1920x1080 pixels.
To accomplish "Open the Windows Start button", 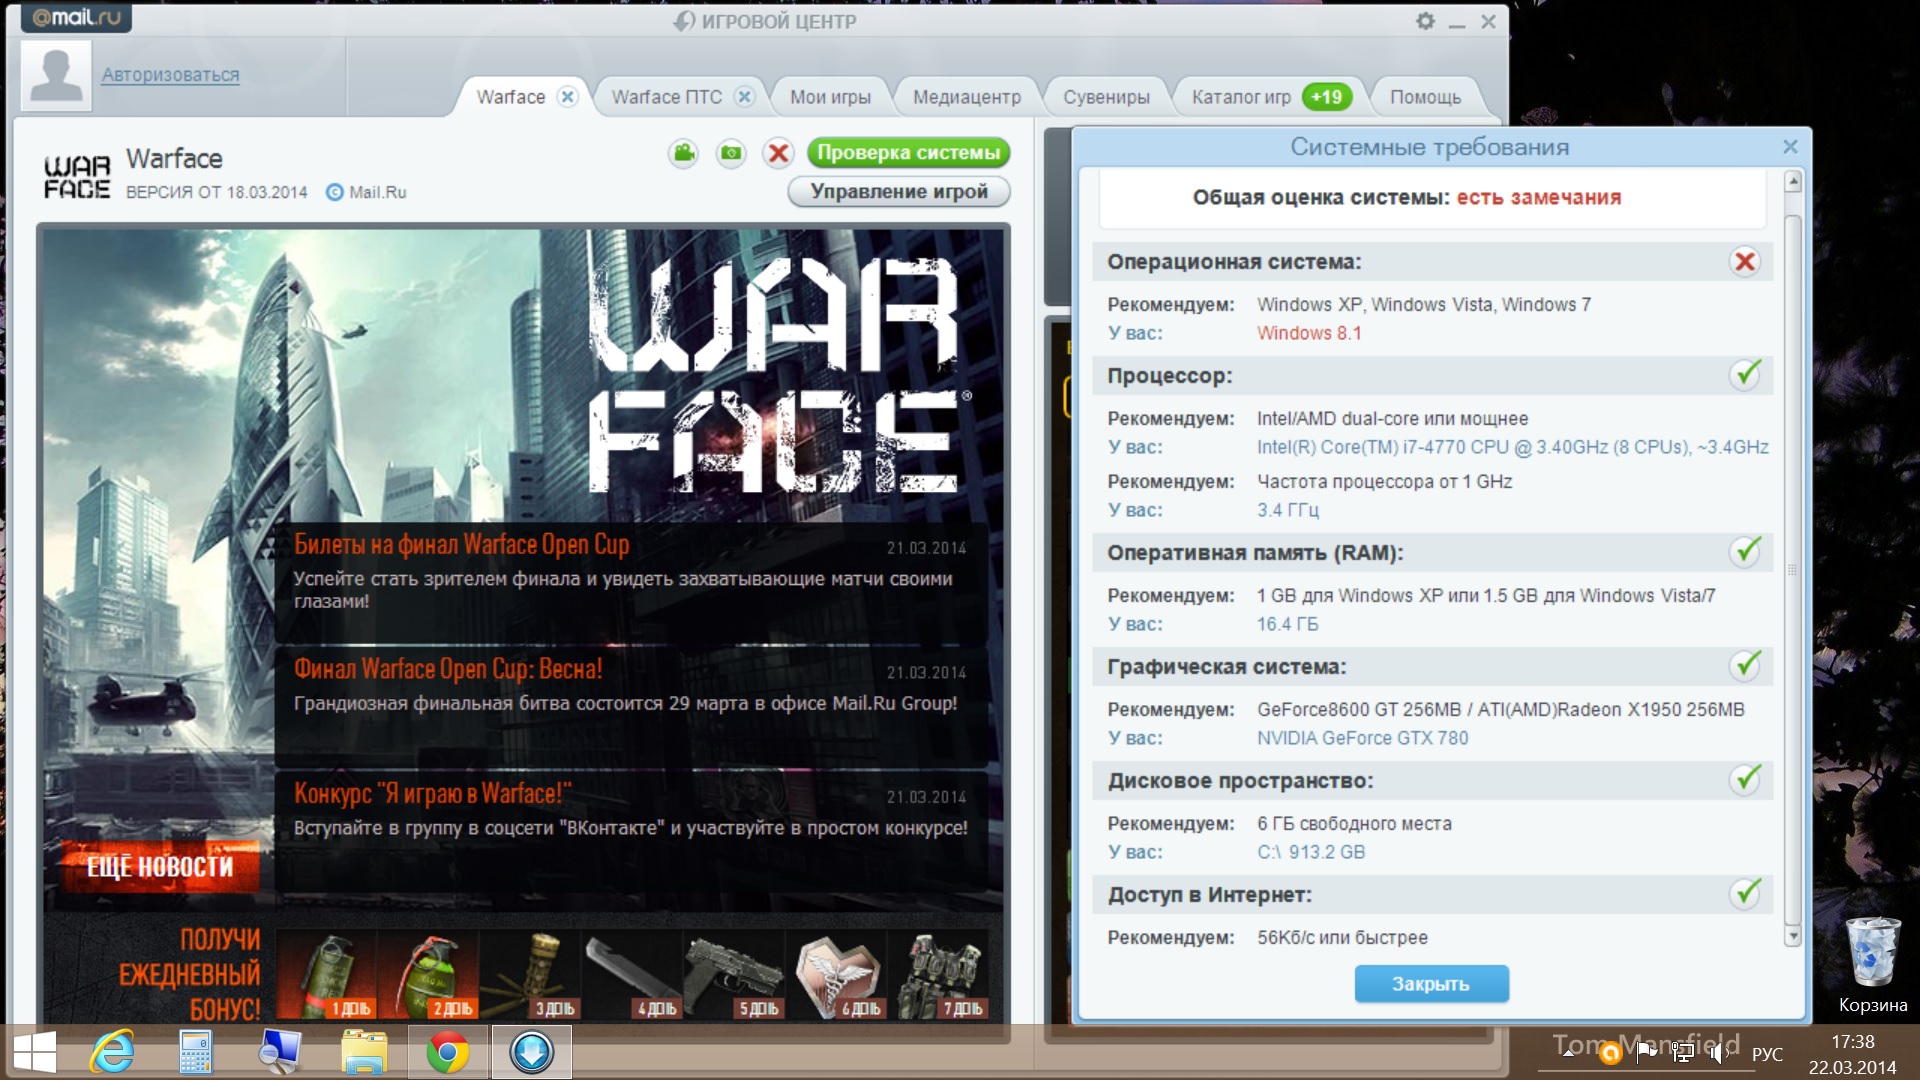I will pos(36,1053).
